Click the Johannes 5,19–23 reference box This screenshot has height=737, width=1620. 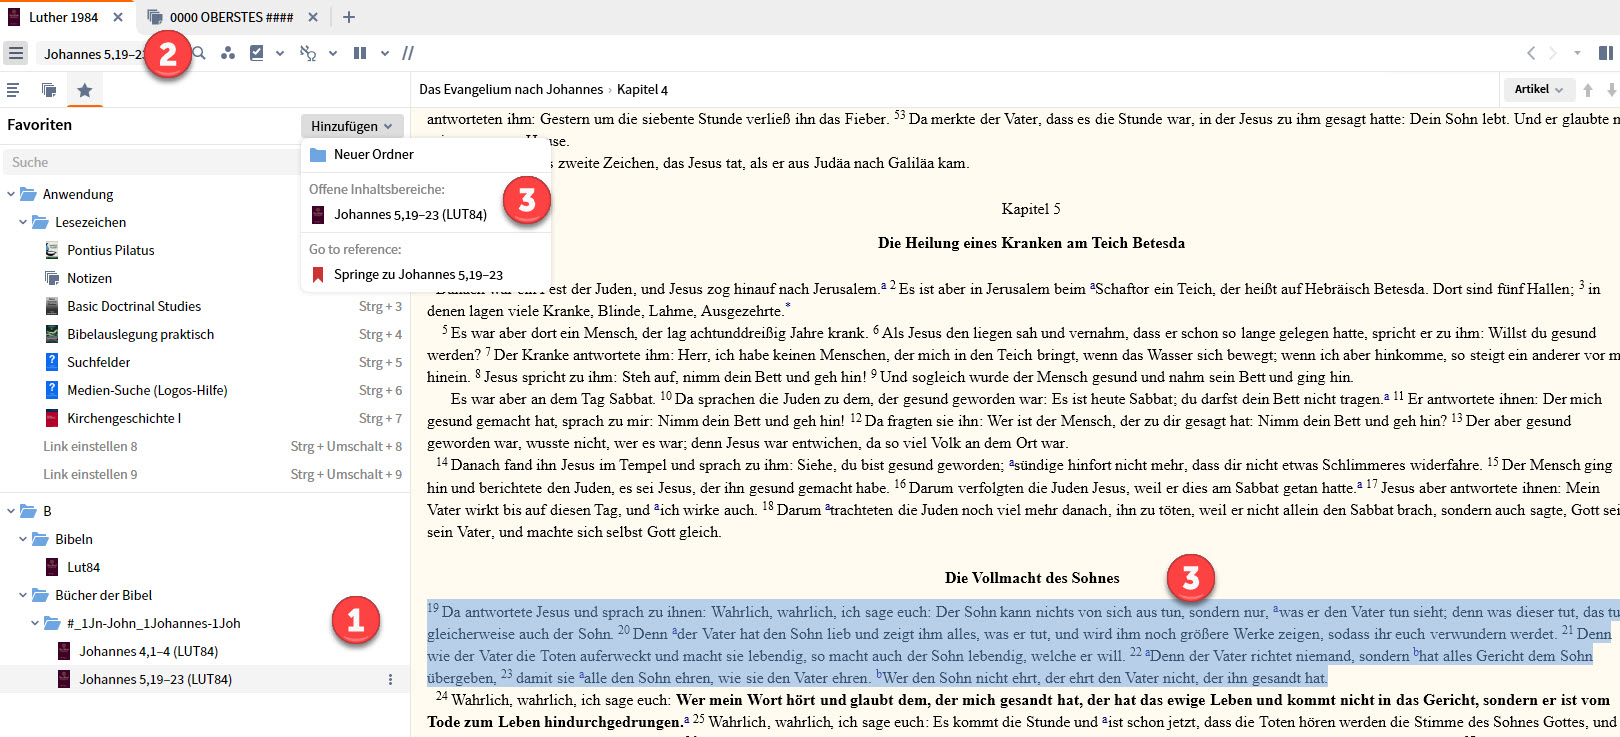[95, 54]
